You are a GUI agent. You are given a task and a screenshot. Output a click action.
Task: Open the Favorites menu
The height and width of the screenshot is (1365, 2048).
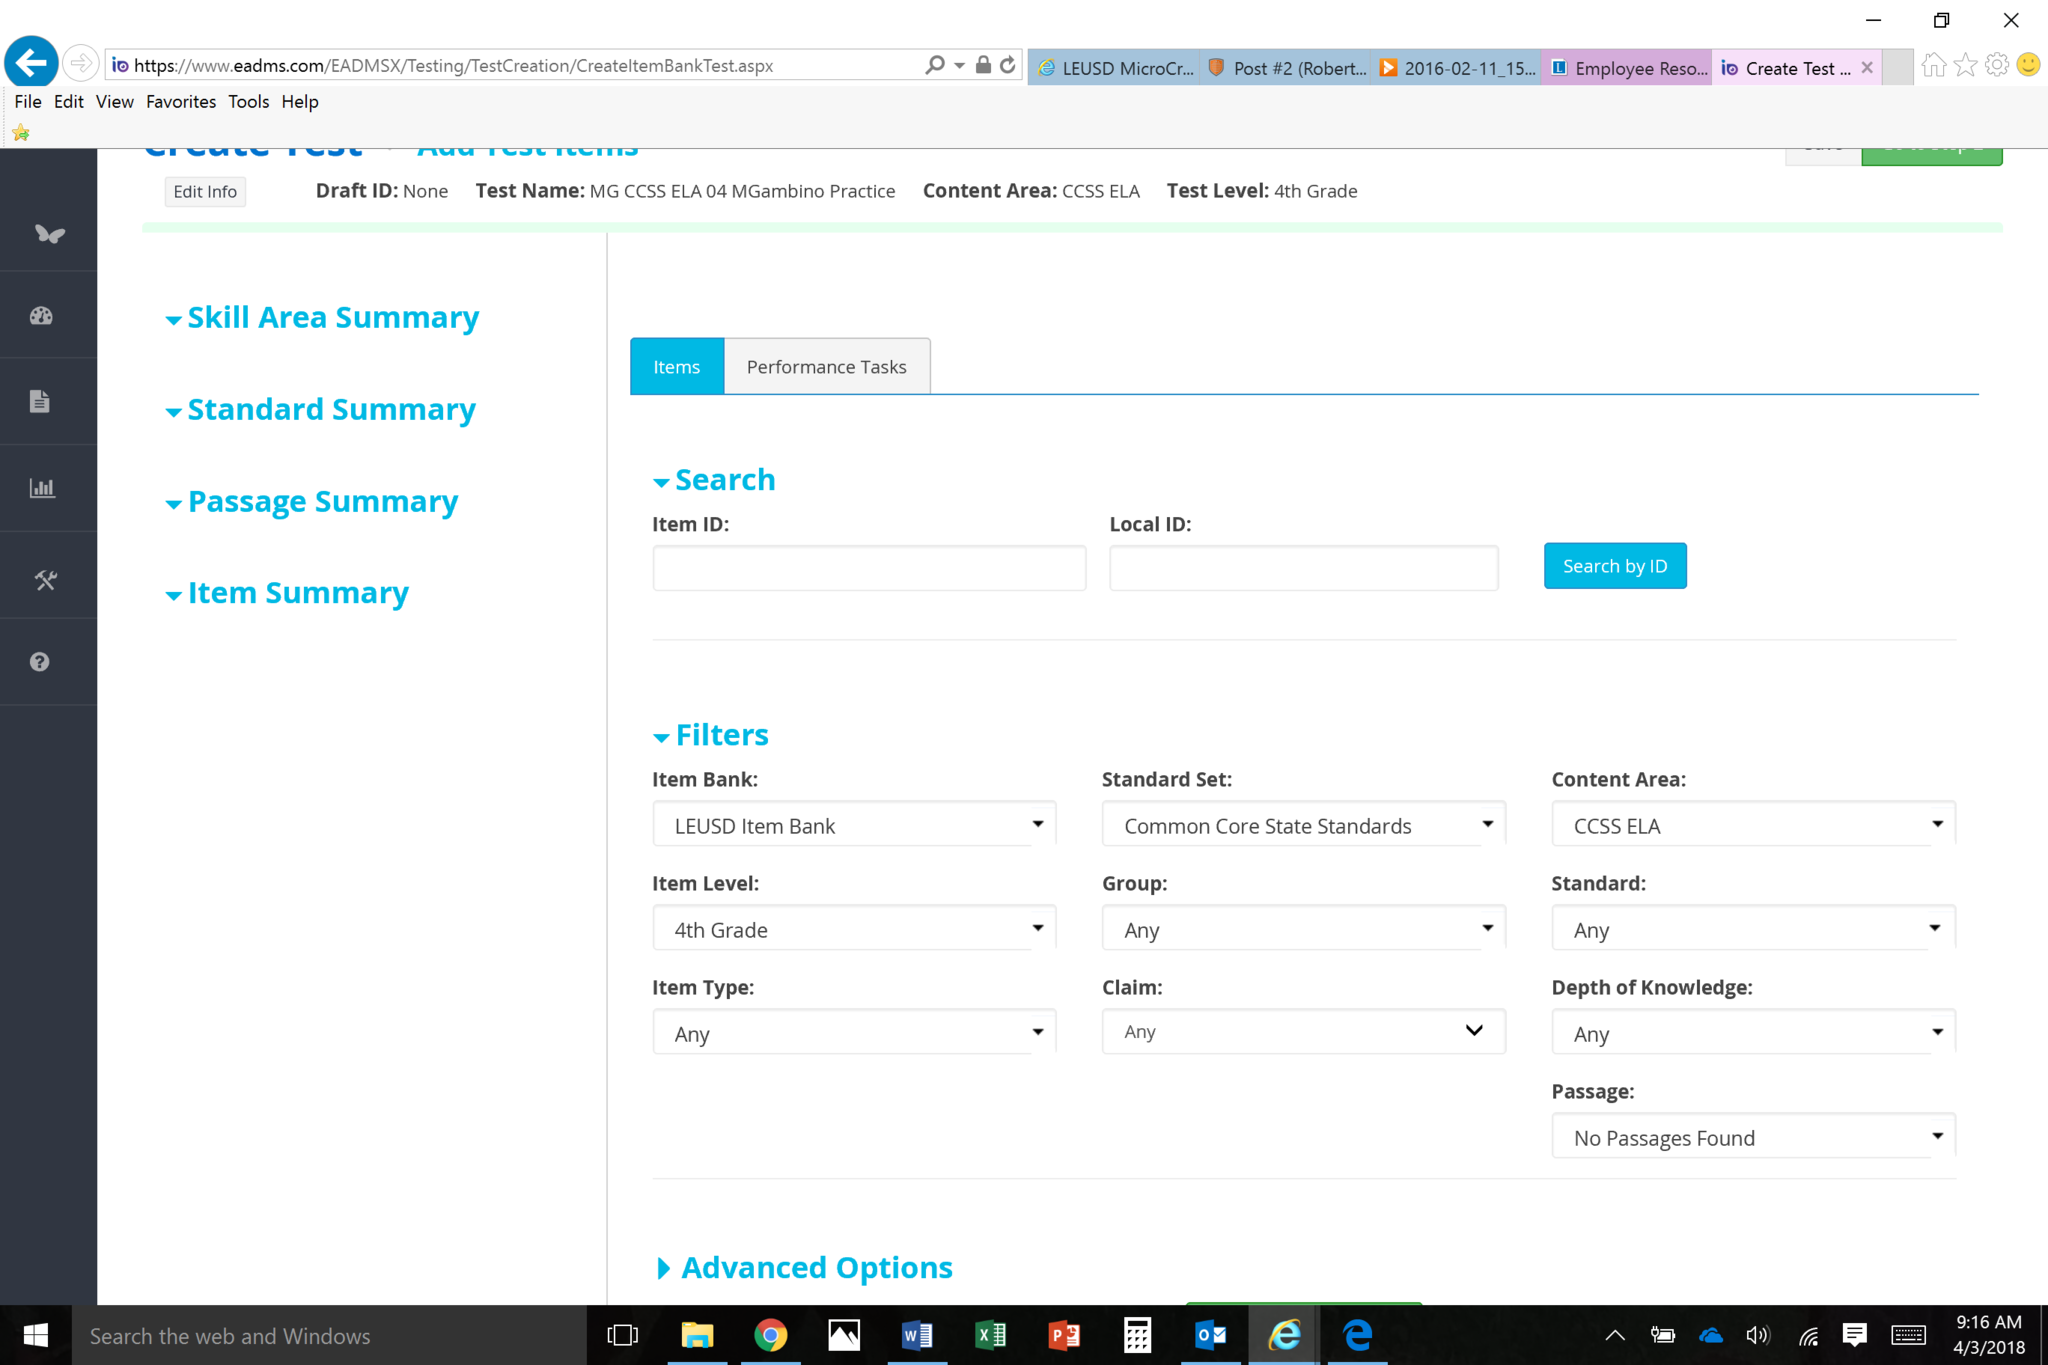click(180, 102)
